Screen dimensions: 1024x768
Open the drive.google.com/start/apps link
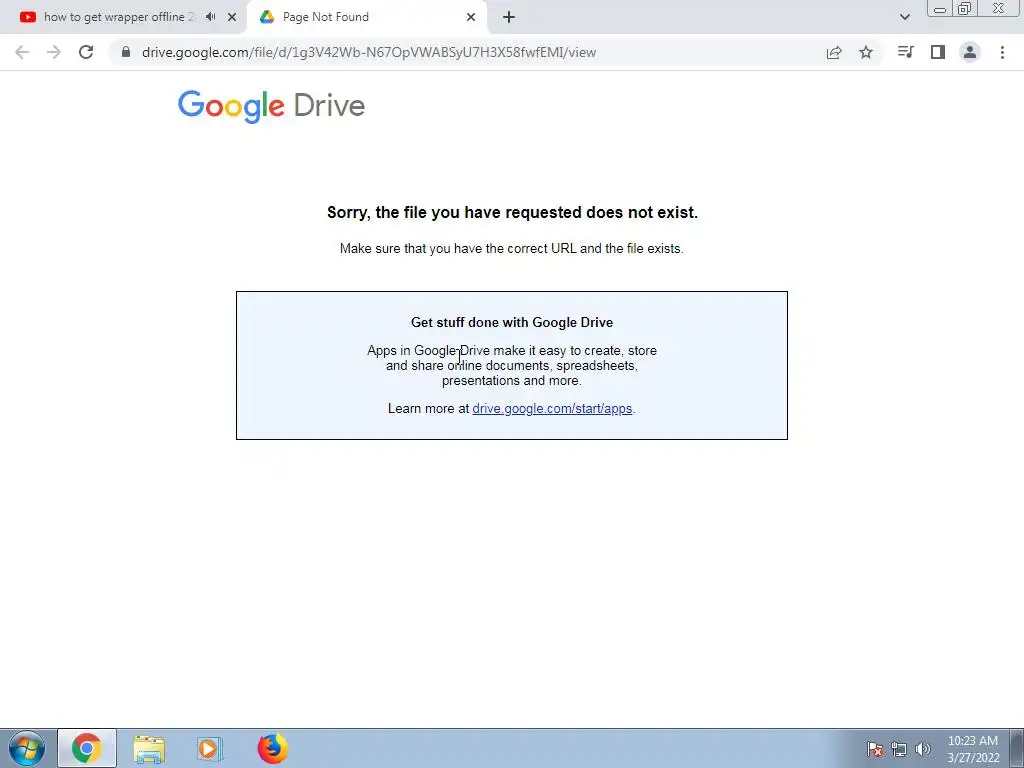tap(552, 408)
